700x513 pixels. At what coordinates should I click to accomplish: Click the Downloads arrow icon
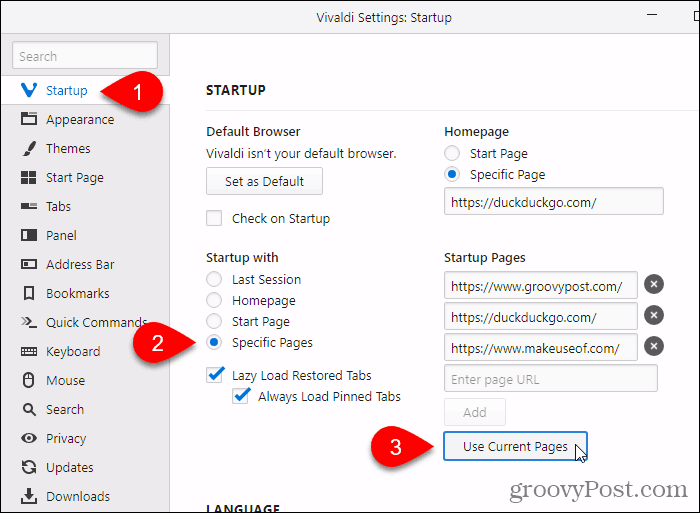tap(29, 496)
